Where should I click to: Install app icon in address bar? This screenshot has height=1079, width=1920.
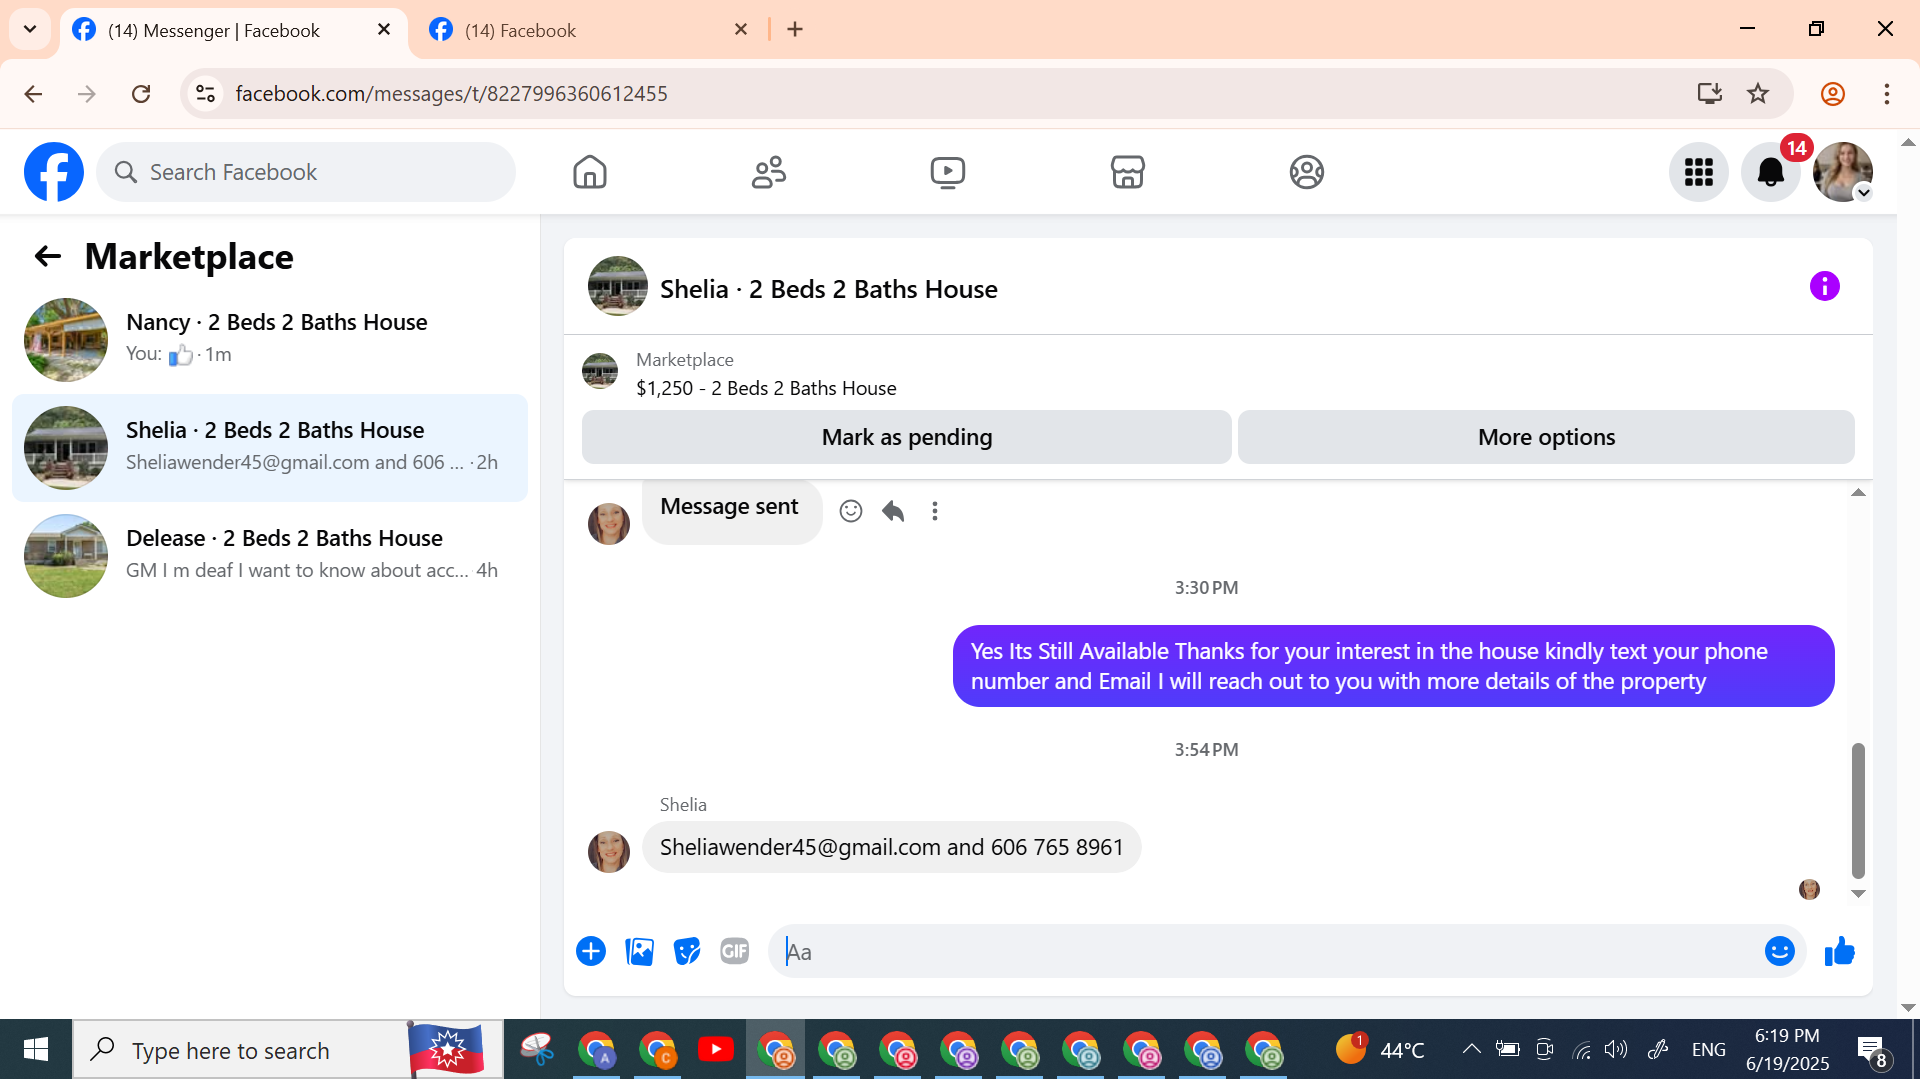click(1710, 94)
